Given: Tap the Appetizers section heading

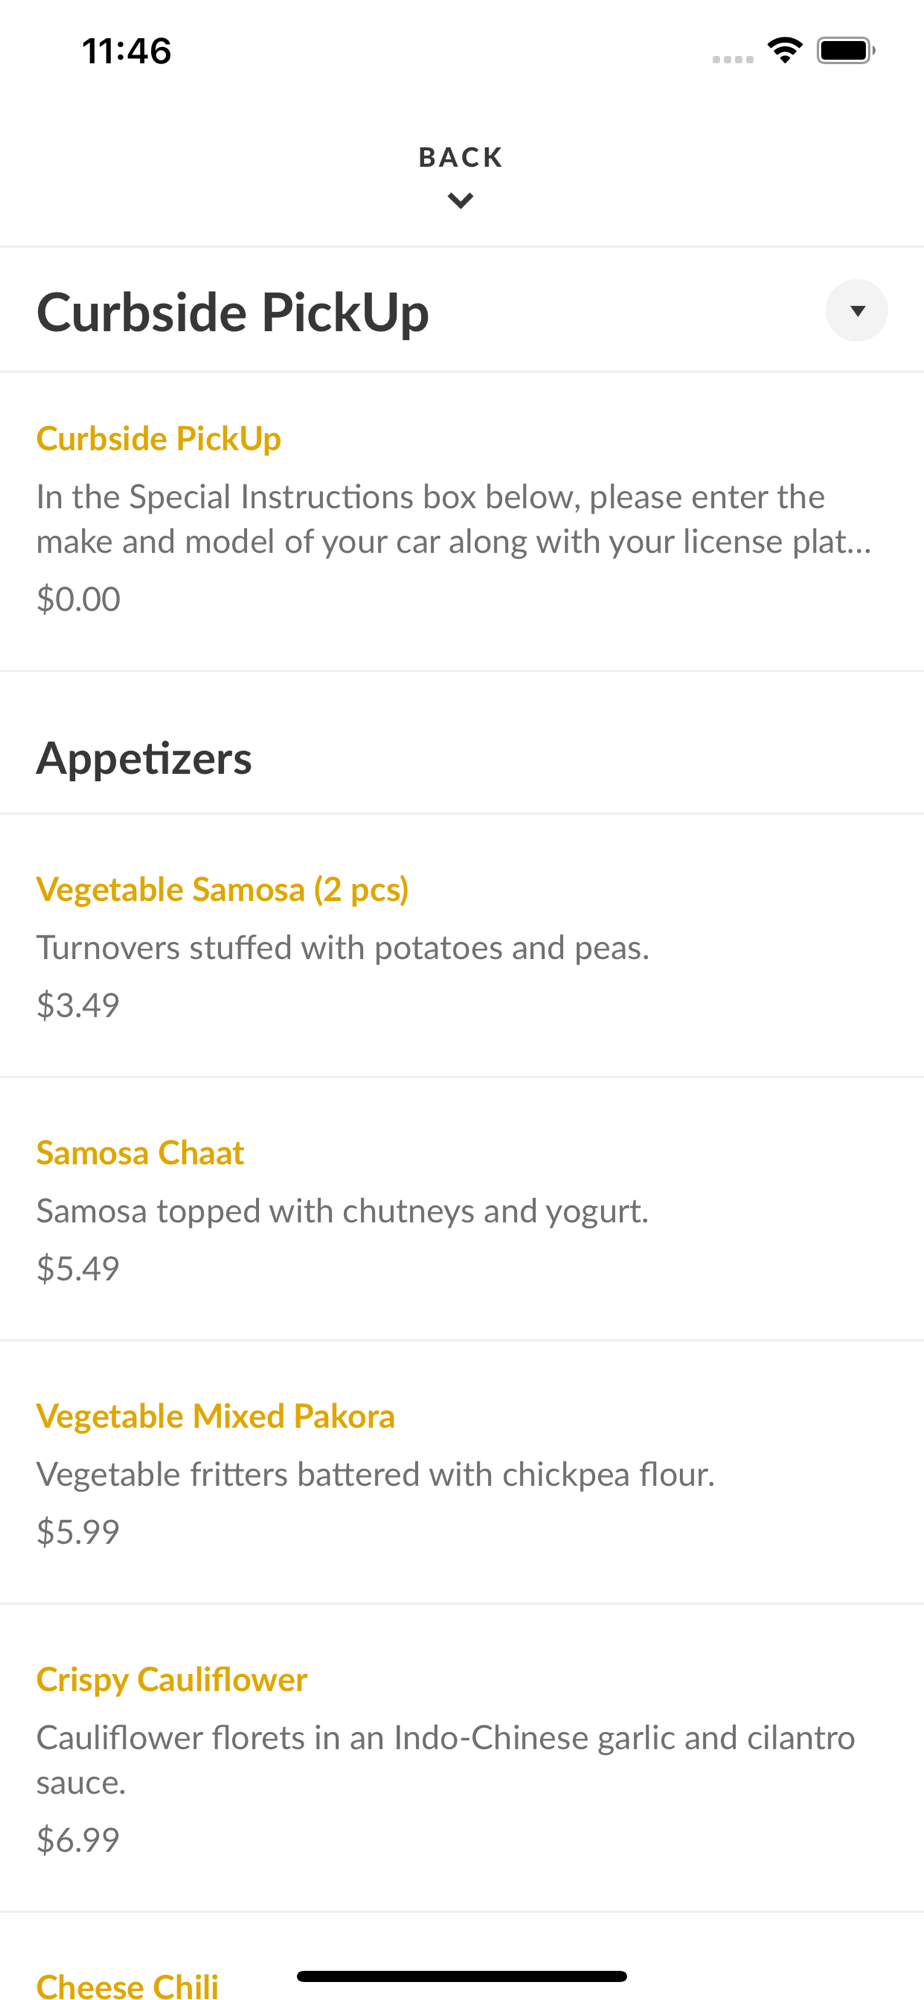Looking at the screenshot, I should (x=144, y=758).
